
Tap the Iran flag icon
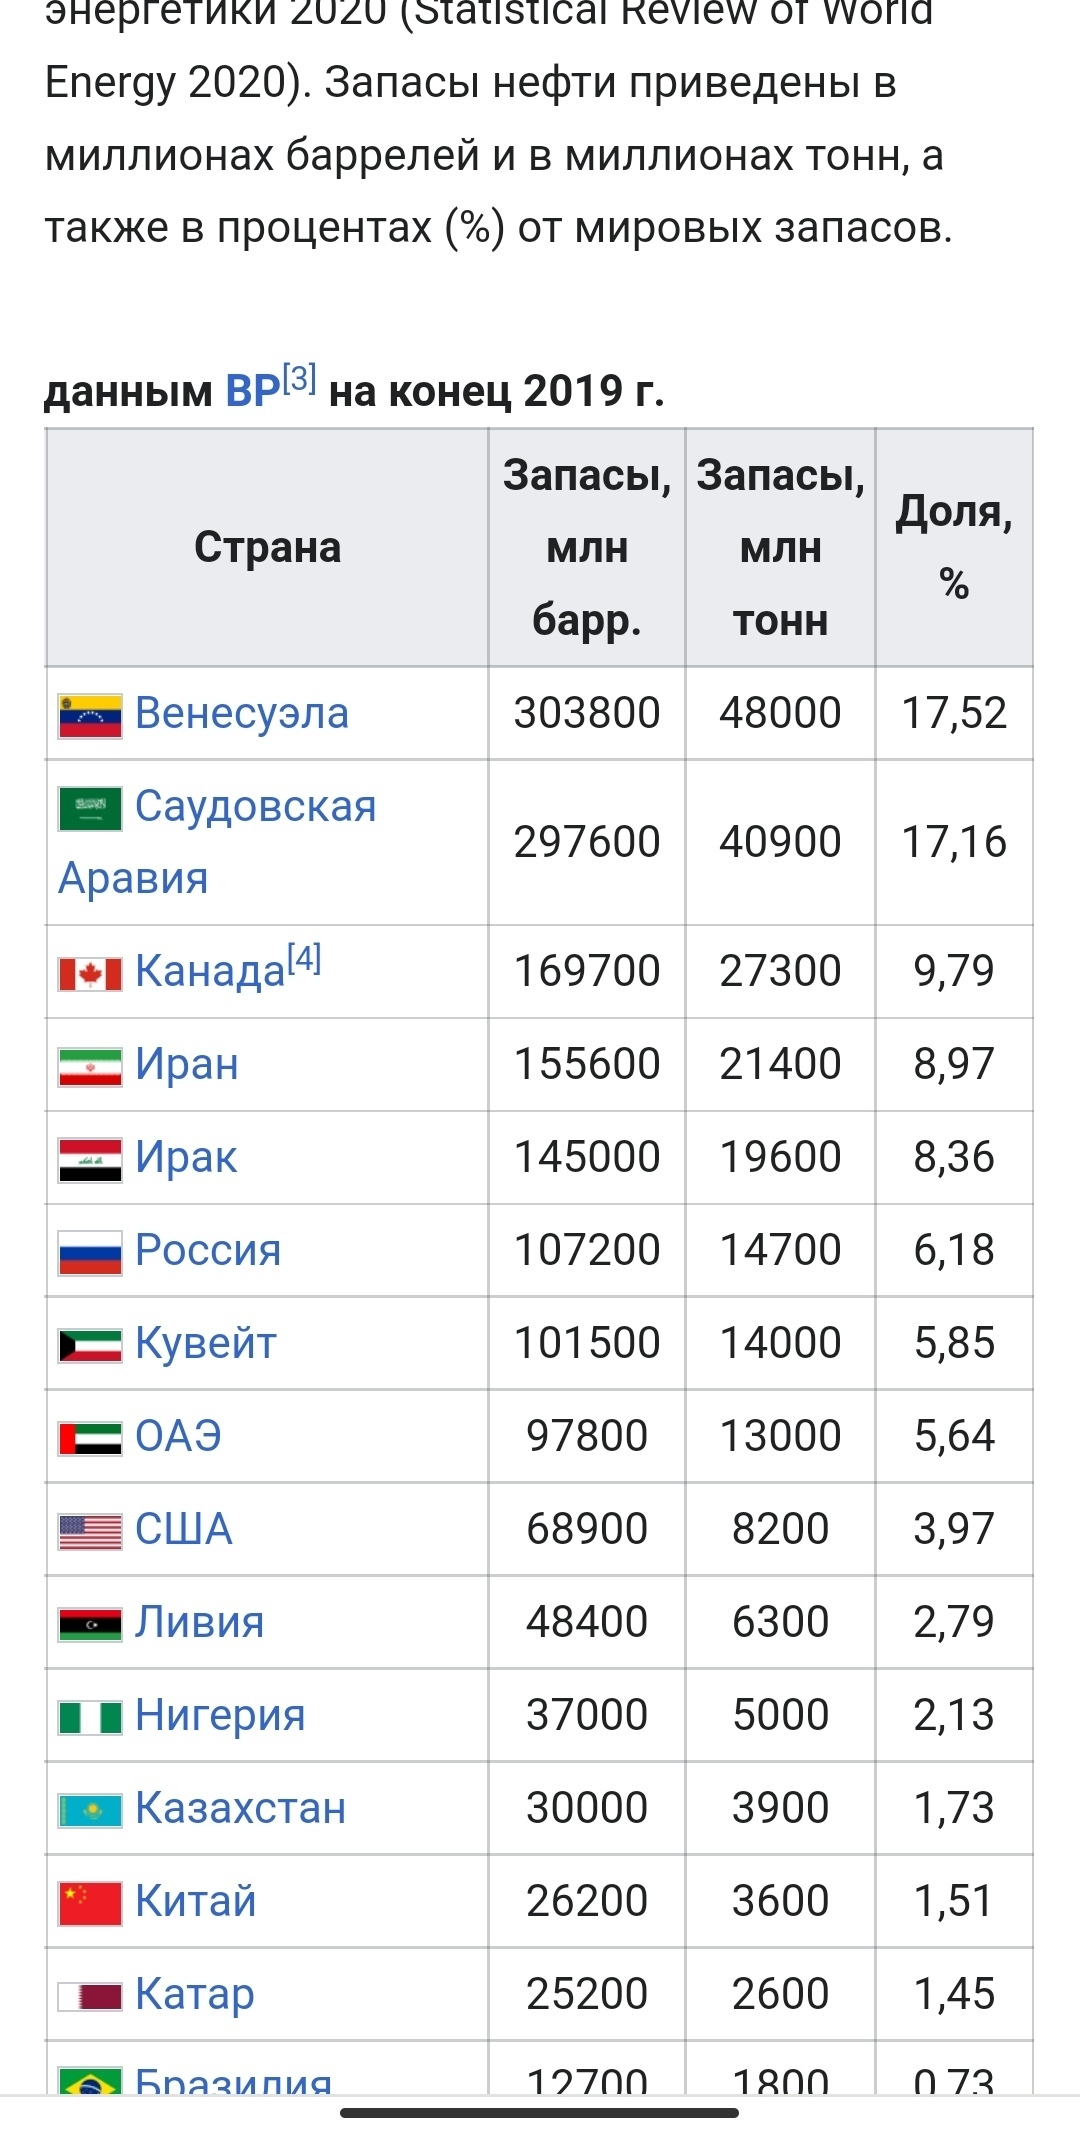tap(90, 1066)
